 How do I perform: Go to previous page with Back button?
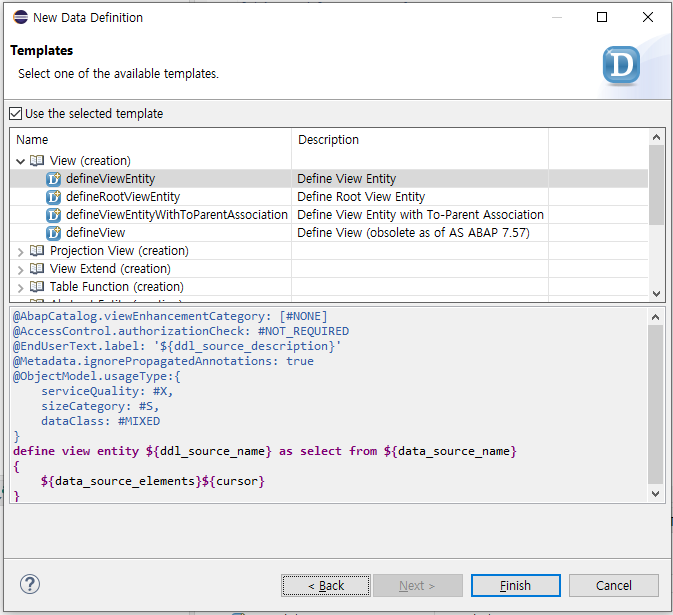pos(326,585)
